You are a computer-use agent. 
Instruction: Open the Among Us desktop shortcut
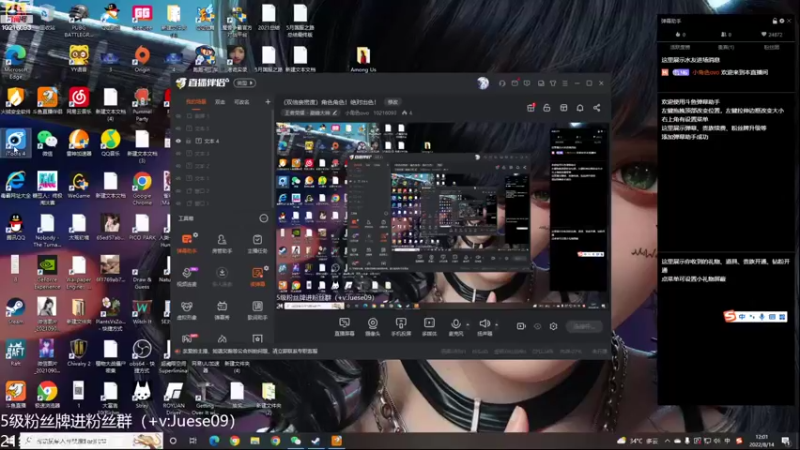pyautogui.click(x=363, y=59)
